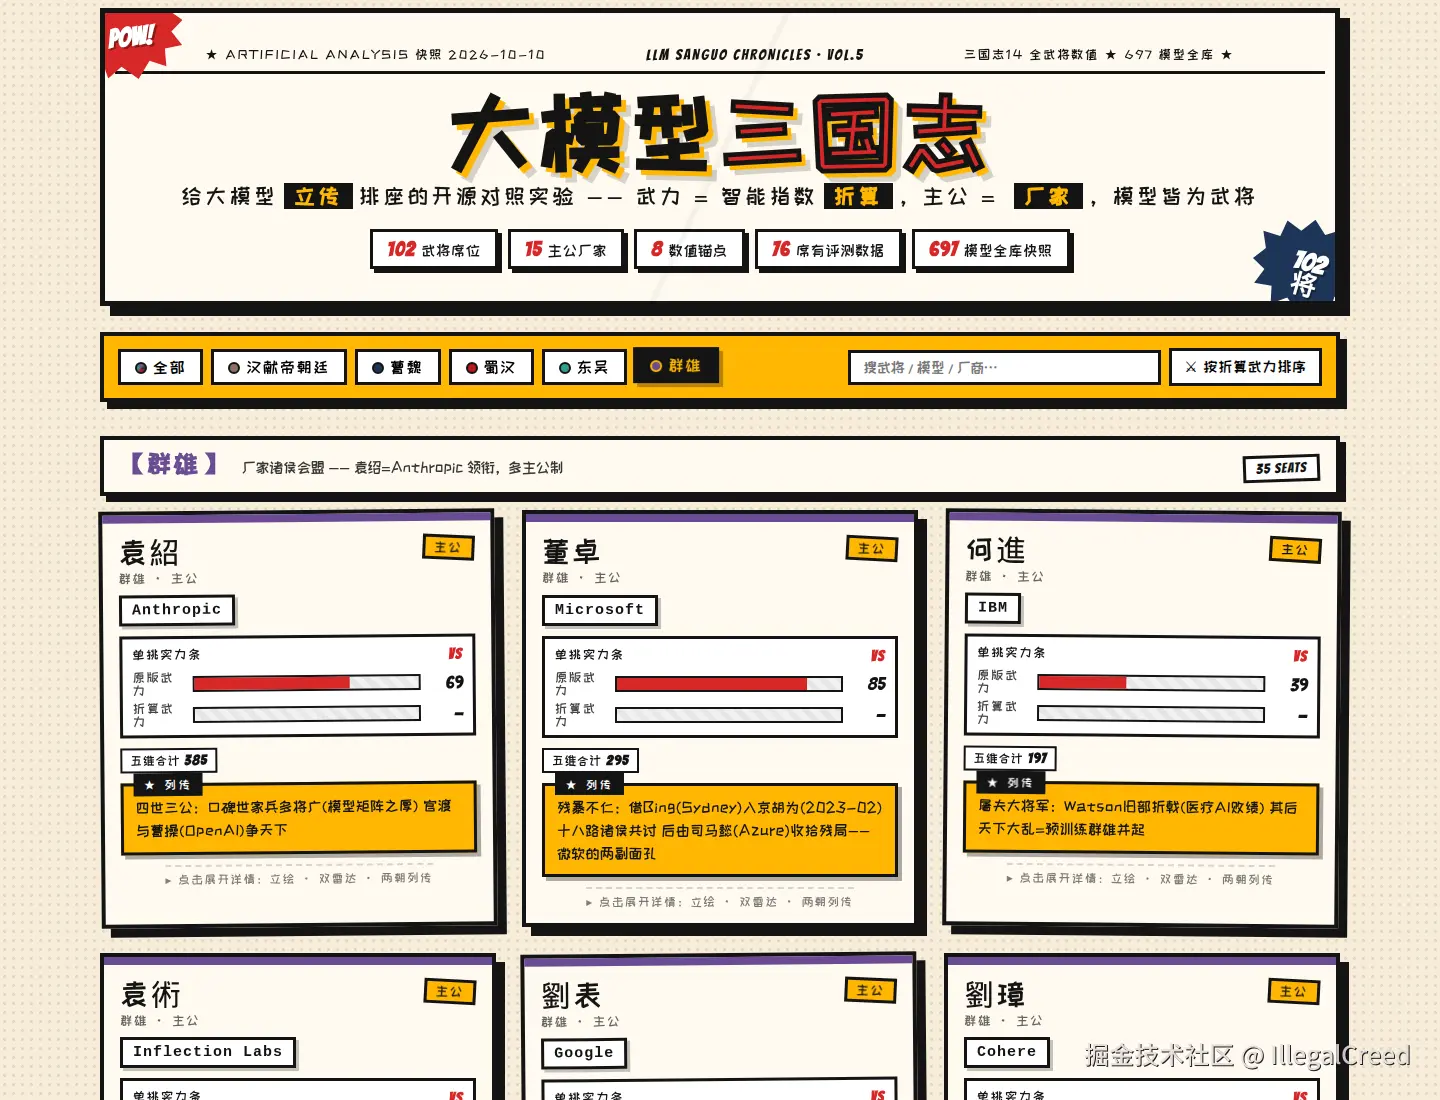This screenshot has width=1440, height=1100.
Task: Expand details on 何進 card
Action: [1139, 879]
